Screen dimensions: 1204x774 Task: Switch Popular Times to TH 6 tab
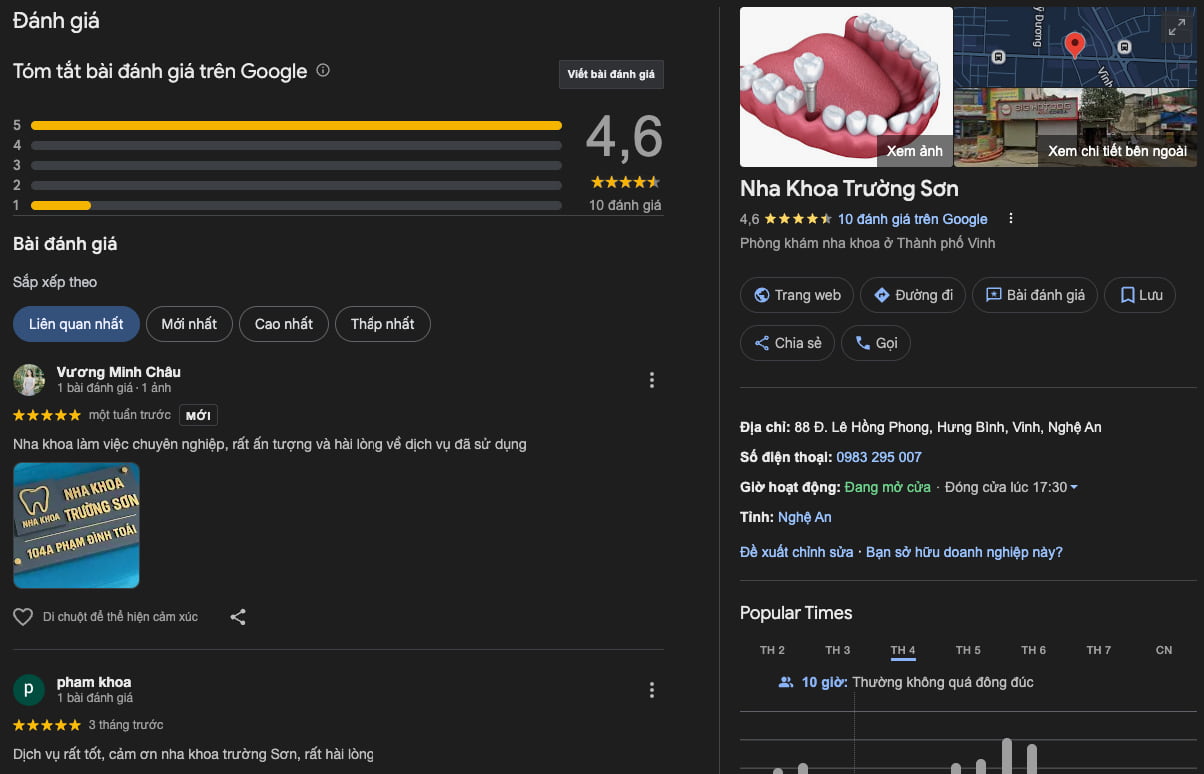(1033, 650)
